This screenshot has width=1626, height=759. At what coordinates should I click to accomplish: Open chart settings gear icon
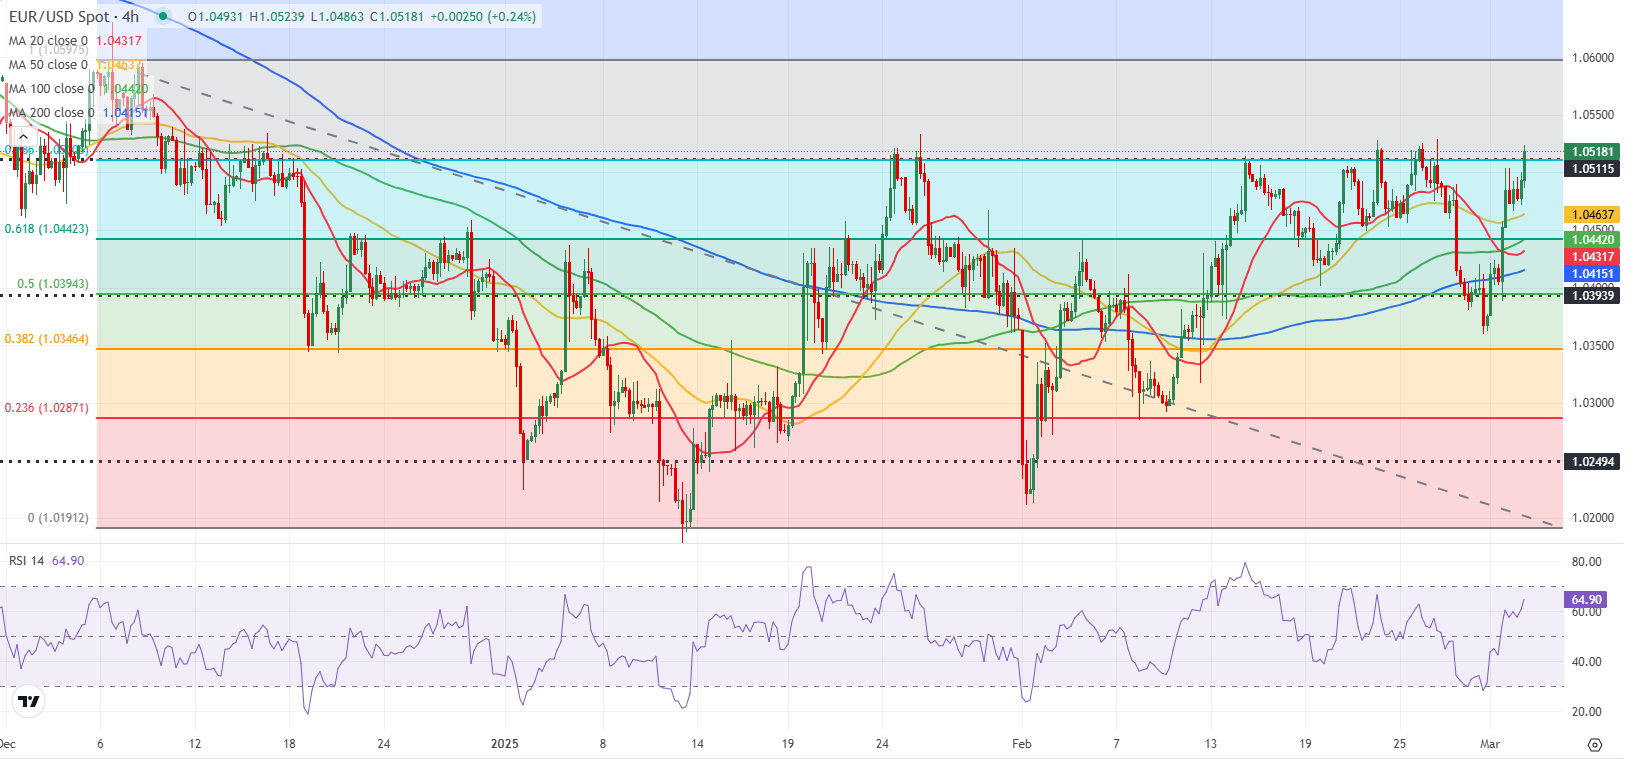[1594, 745]
